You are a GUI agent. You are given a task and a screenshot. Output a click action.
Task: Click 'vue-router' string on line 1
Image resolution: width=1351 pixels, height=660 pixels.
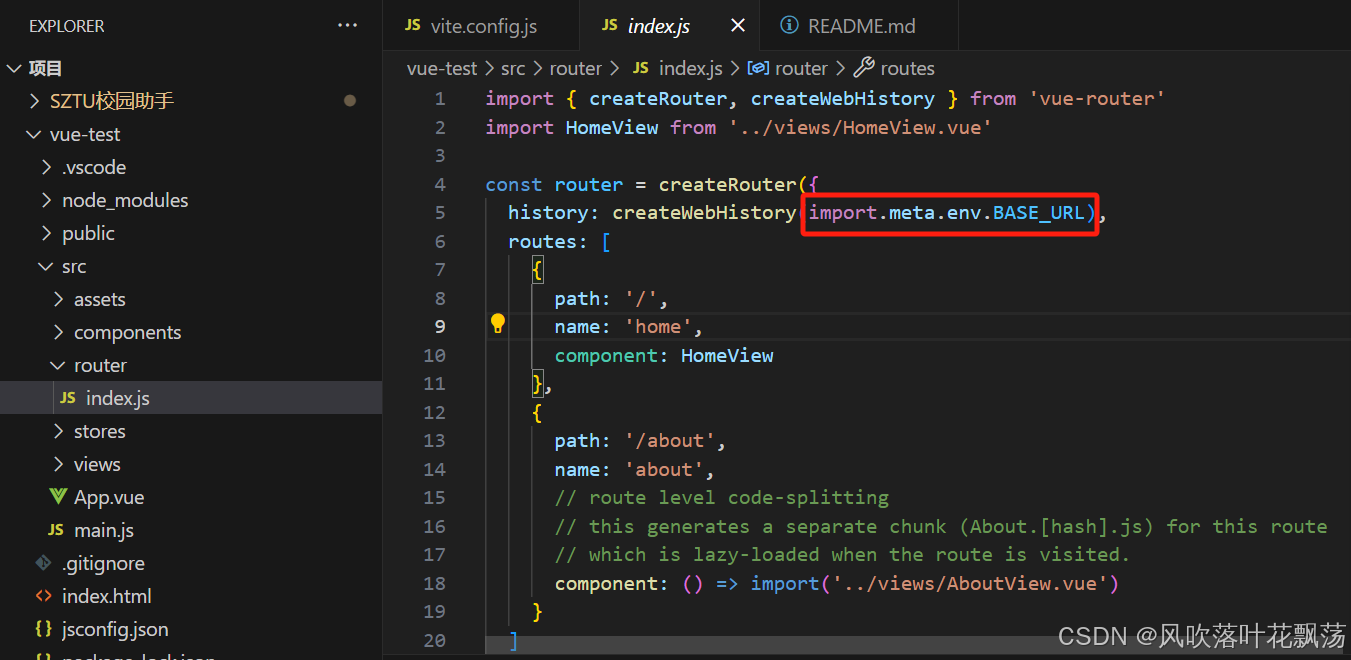1096,98
